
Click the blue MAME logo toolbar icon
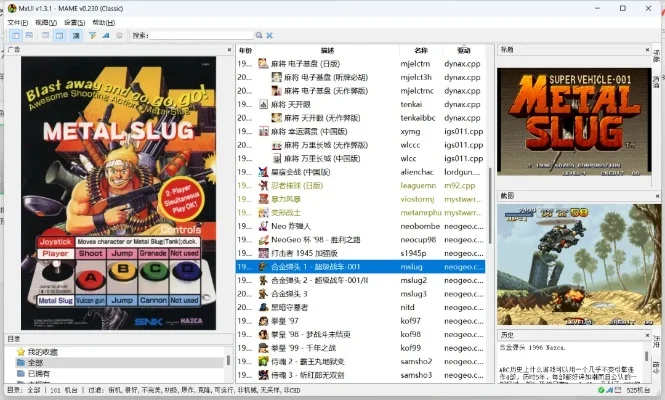[106, 36]
